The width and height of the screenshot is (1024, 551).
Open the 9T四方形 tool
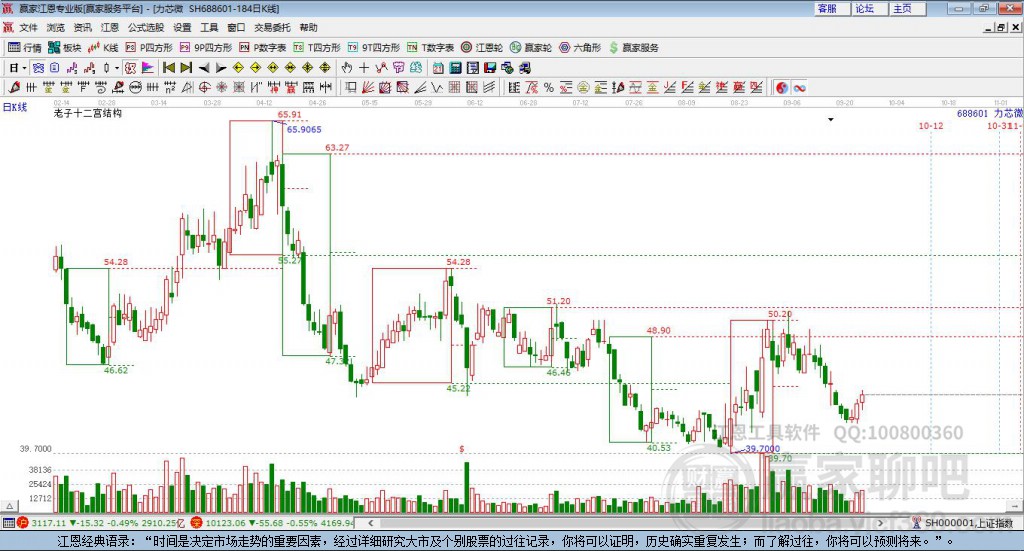tap(374, 48)
